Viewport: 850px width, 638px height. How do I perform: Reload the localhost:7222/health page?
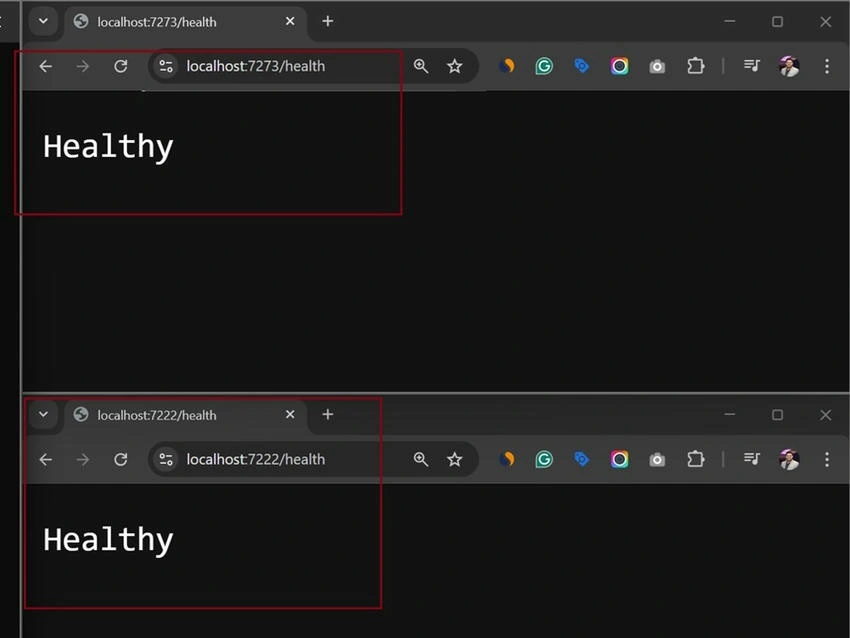tap(120, 460)
